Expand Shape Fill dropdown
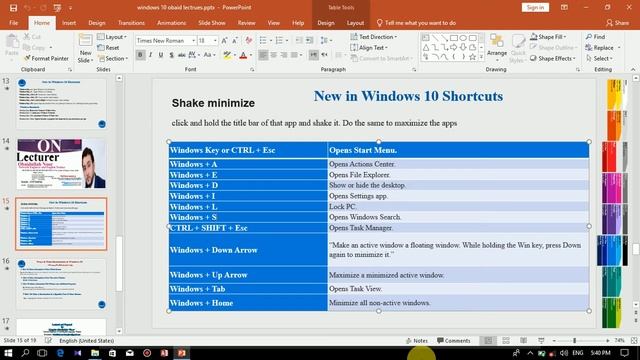Viewport: 640px width, 360px height. [x=548, y=37]
